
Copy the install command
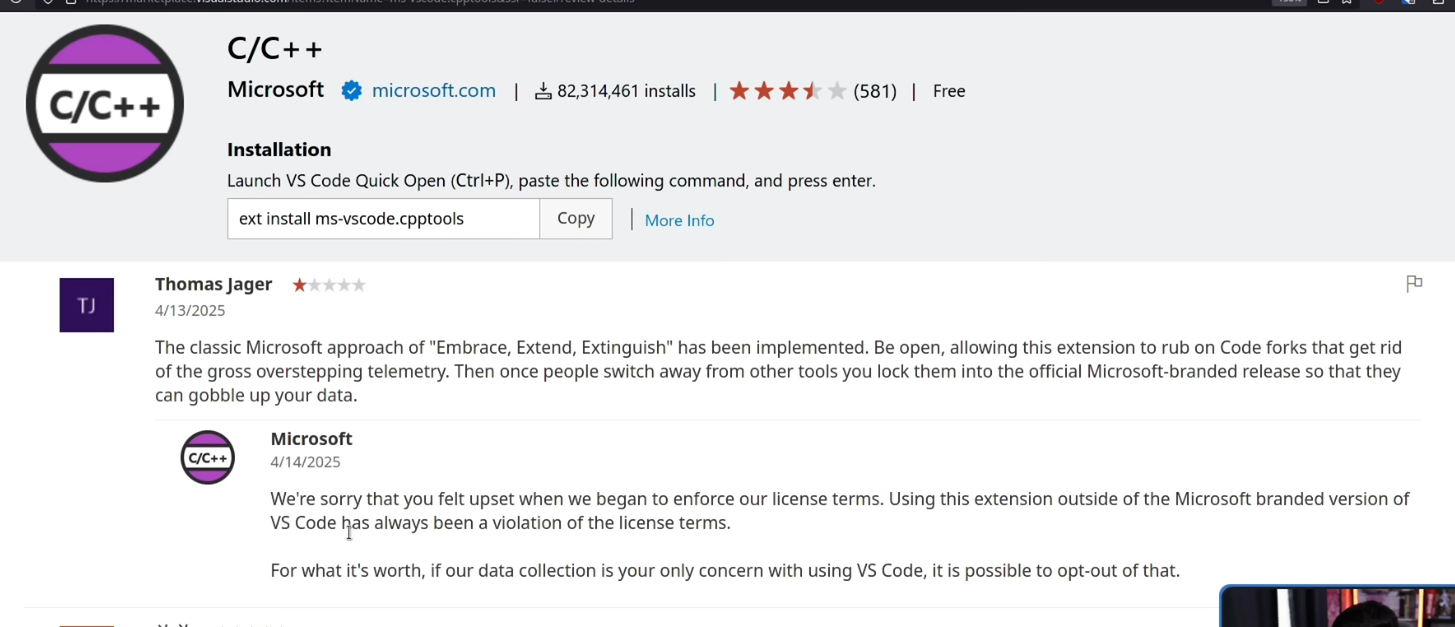(x=576, y=219)
